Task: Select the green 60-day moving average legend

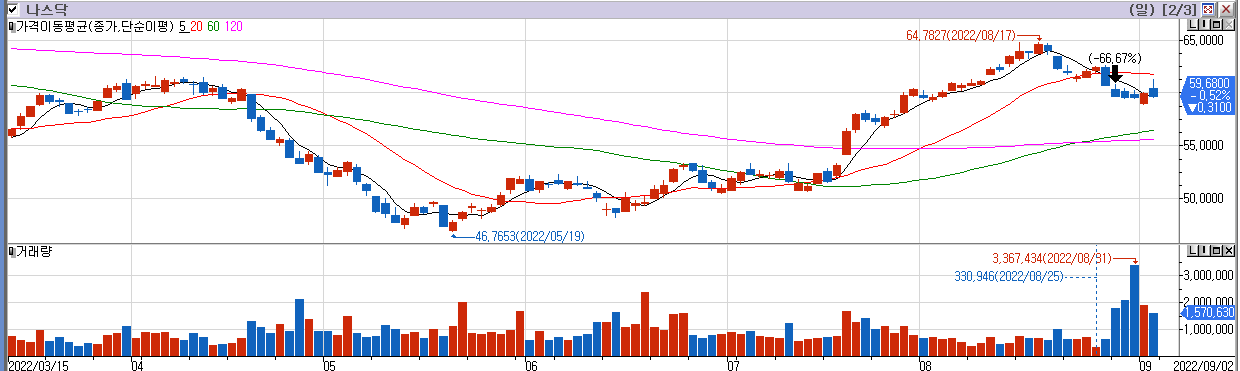Action: (x=213, y=26)
